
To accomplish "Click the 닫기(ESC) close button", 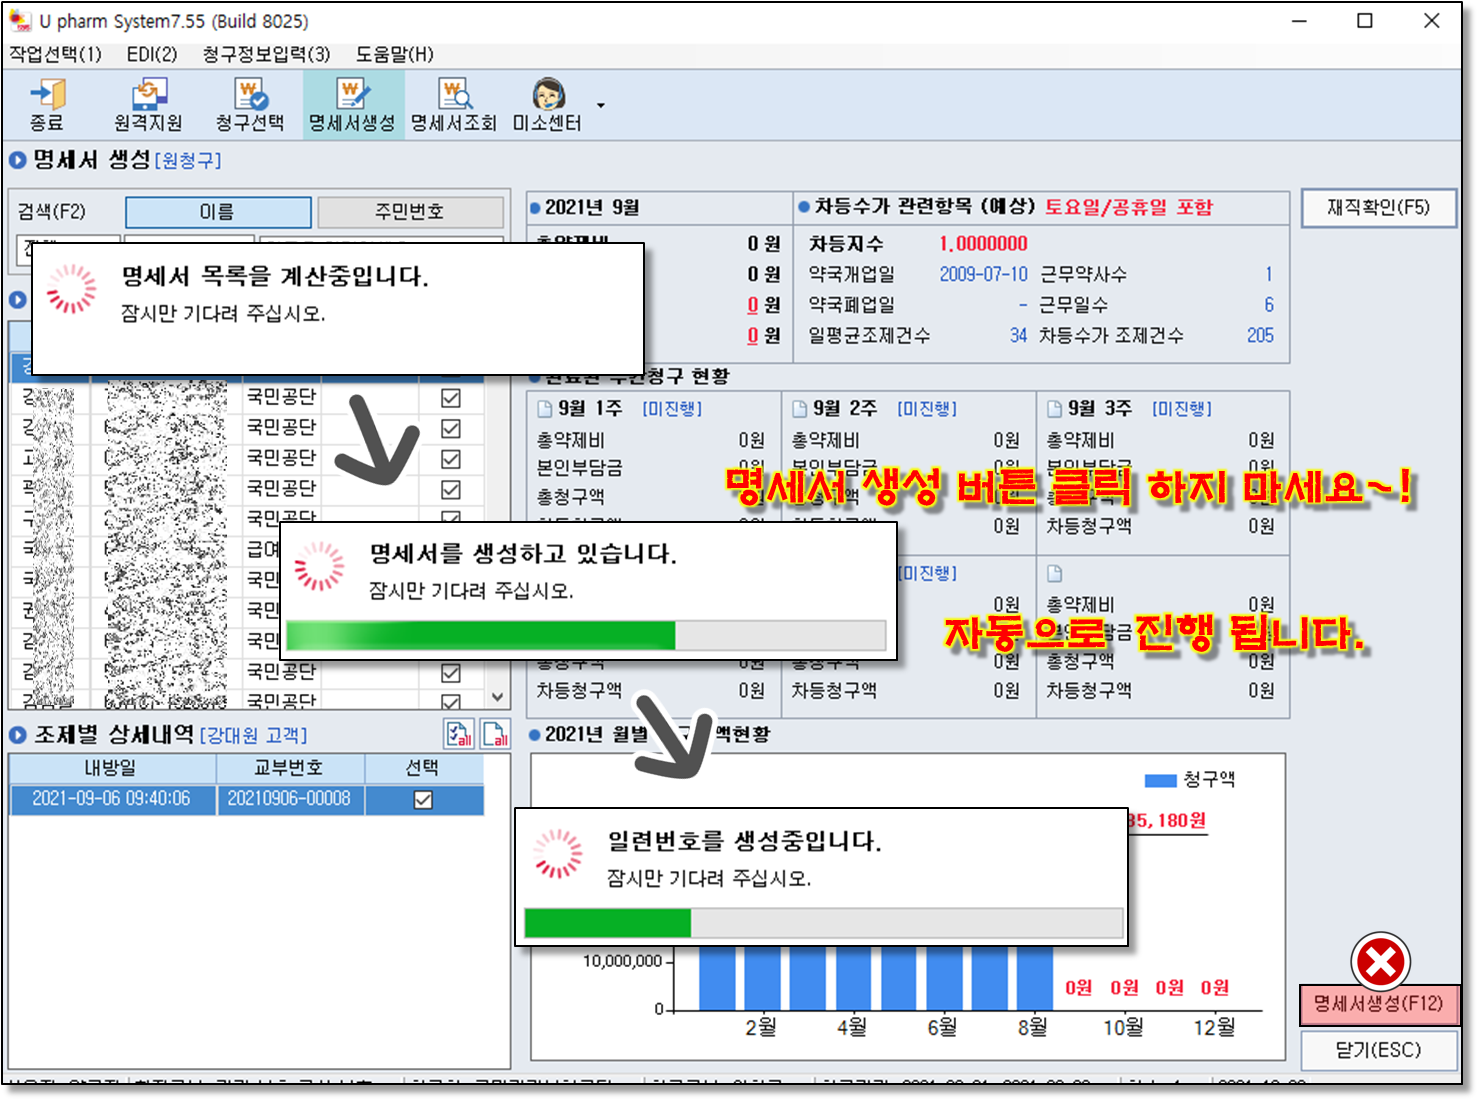I will [1377, 1050].
